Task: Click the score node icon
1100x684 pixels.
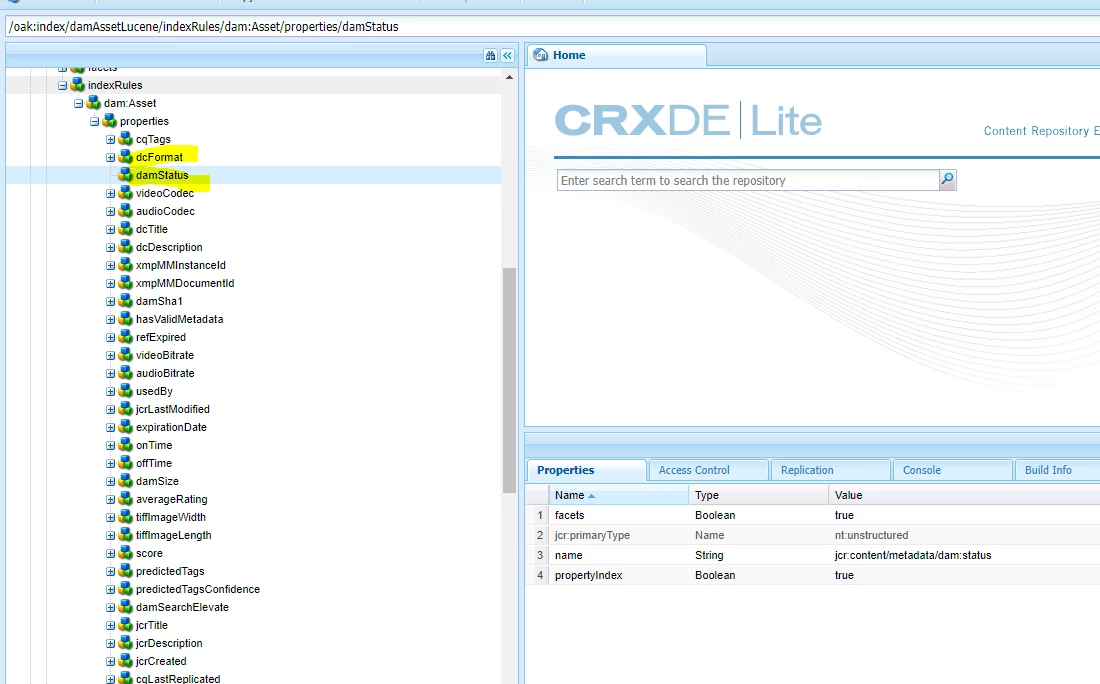Action: [x=126, y=553]
